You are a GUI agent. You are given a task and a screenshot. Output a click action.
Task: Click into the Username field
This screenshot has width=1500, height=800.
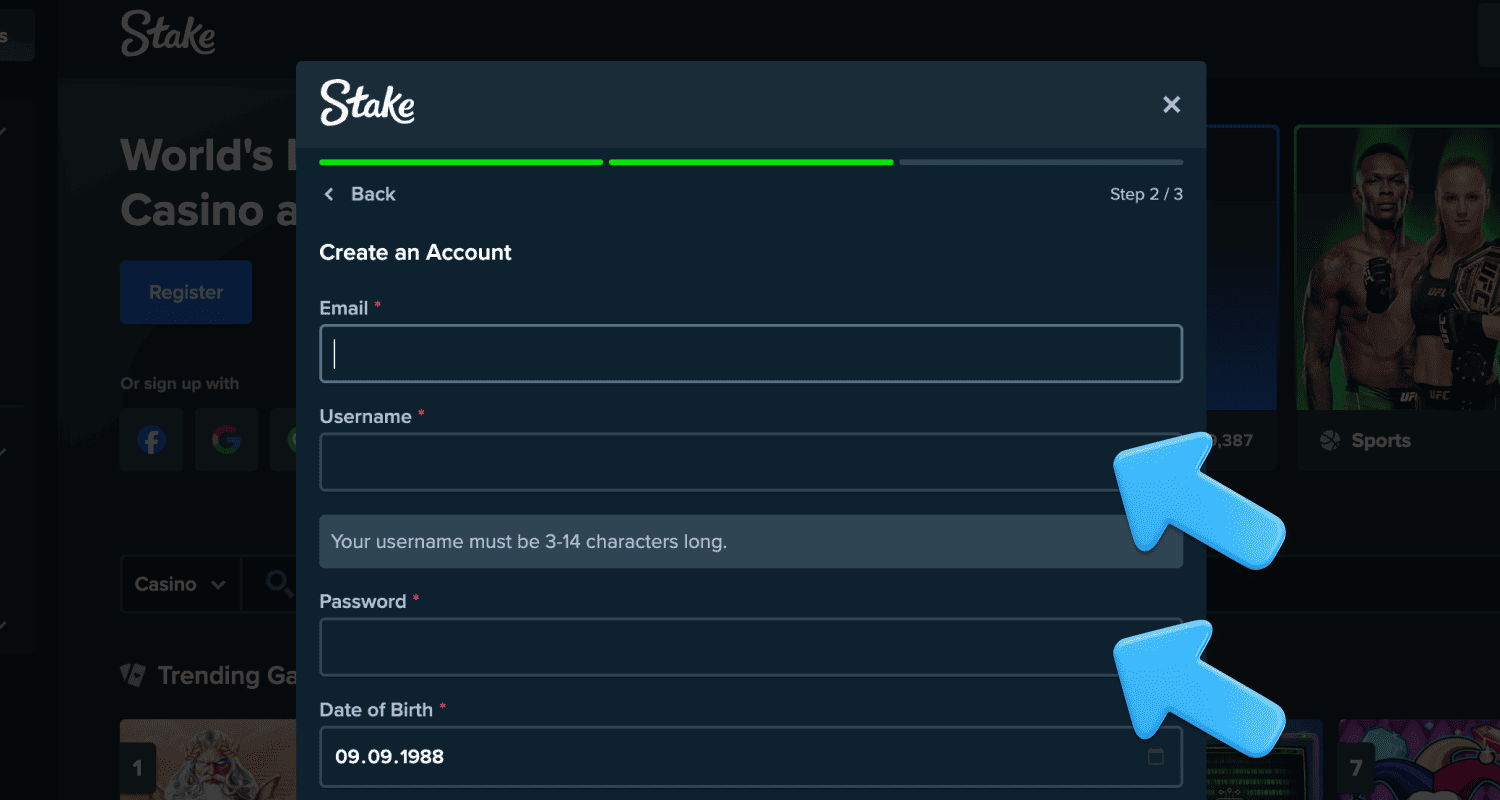click(715, 462)
